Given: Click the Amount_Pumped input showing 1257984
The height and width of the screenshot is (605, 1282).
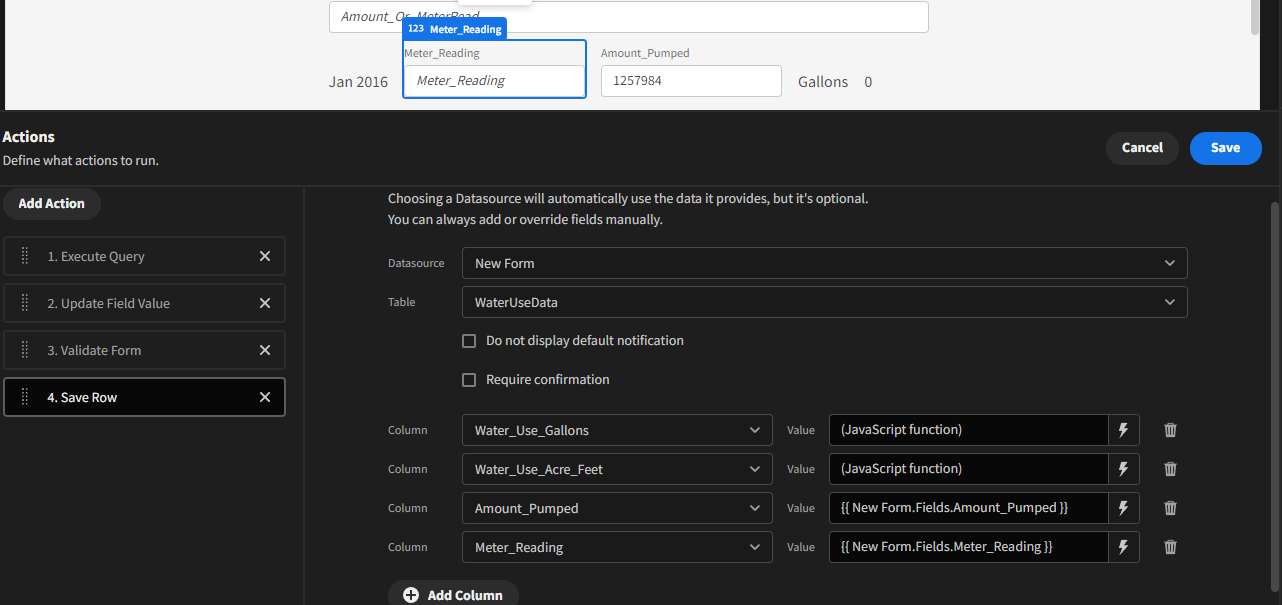Looking at the screenshot, I should coord(690,81).
